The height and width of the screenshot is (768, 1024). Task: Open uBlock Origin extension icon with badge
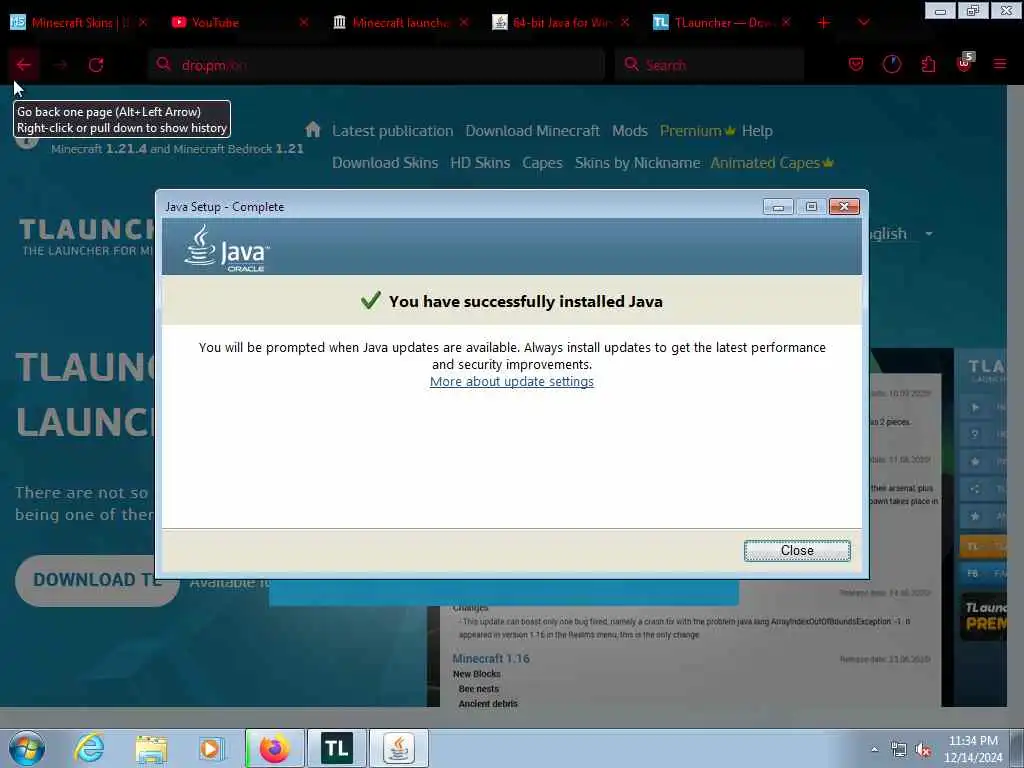click(964, 64)
